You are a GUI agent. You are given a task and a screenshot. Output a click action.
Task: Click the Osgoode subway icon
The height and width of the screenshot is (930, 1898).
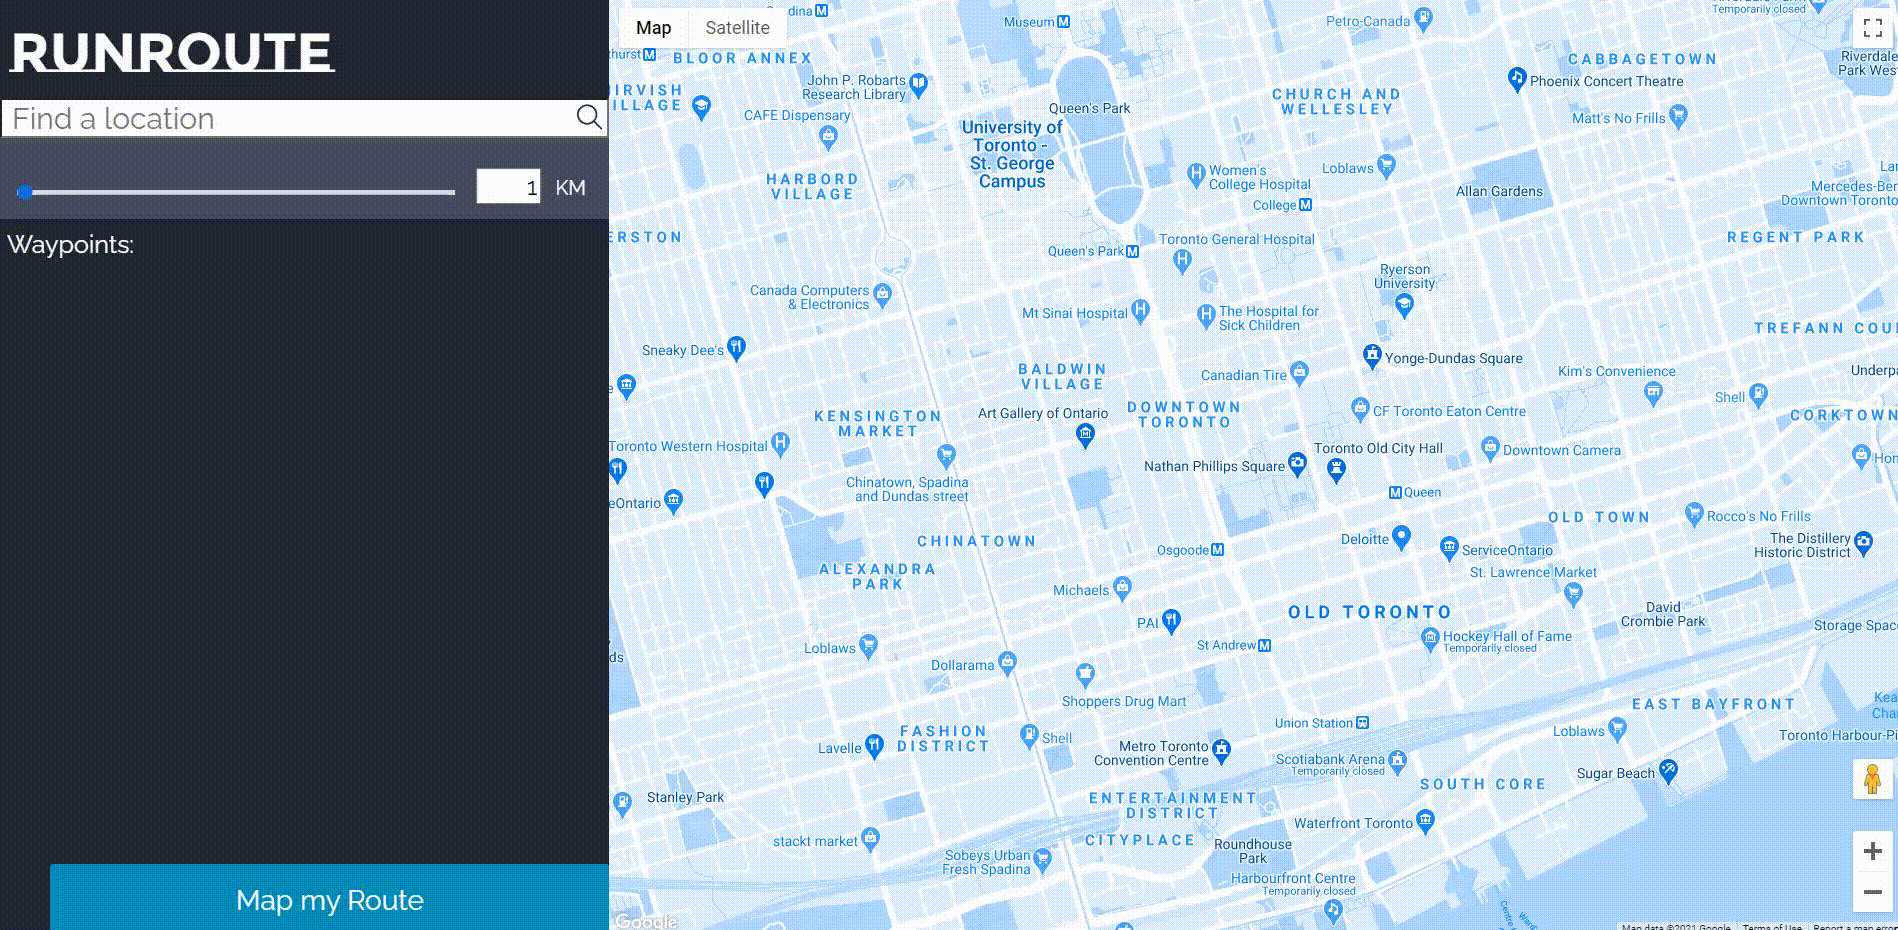point(1217,549)
